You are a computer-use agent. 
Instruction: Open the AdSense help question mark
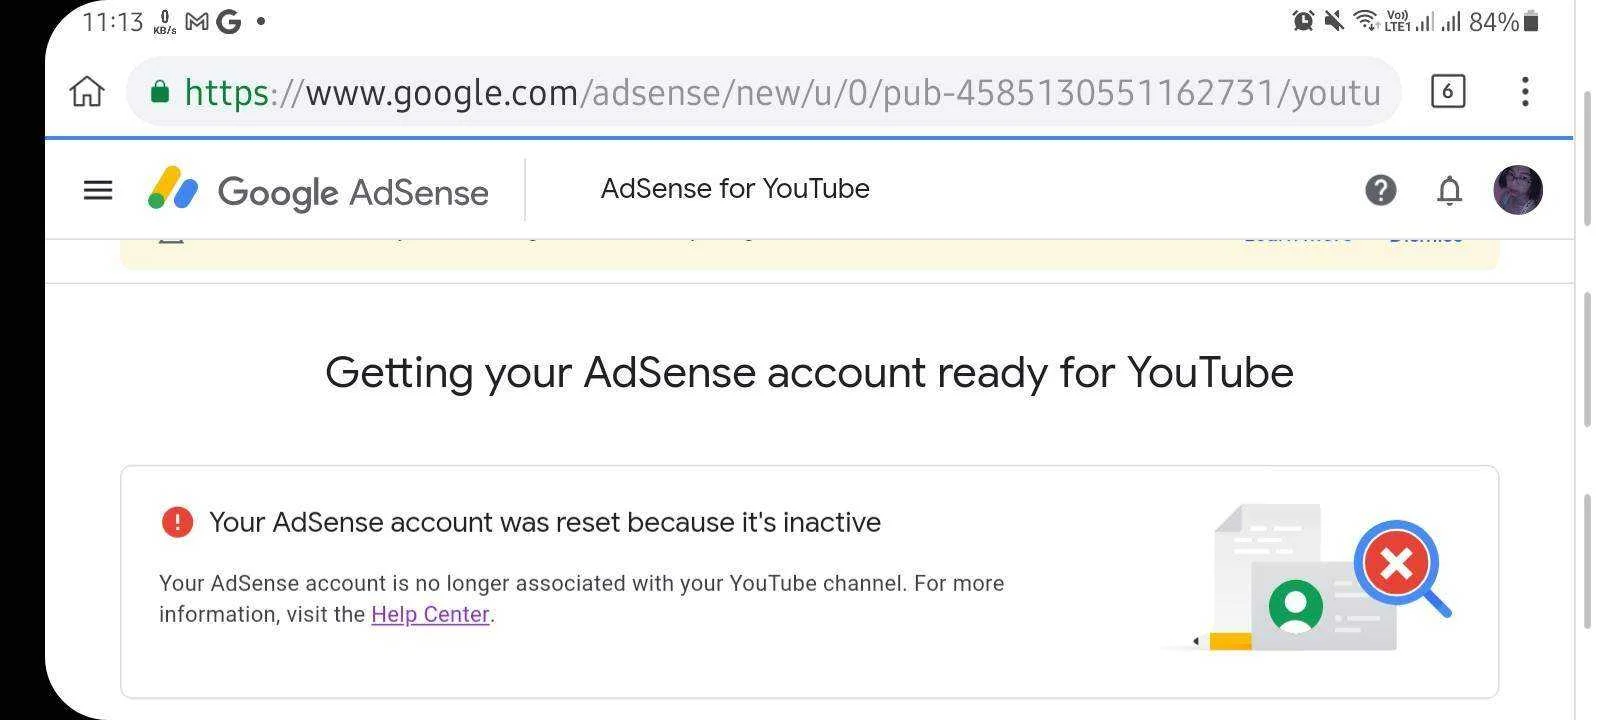pyautogui.click(x=1381, y=190)
